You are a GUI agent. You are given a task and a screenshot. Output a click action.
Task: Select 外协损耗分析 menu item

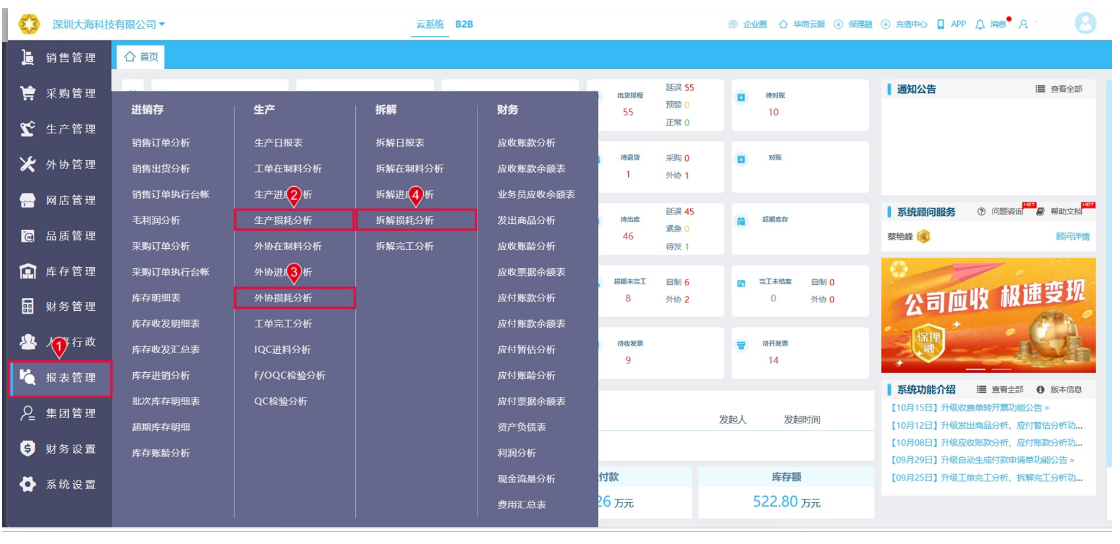294,297
